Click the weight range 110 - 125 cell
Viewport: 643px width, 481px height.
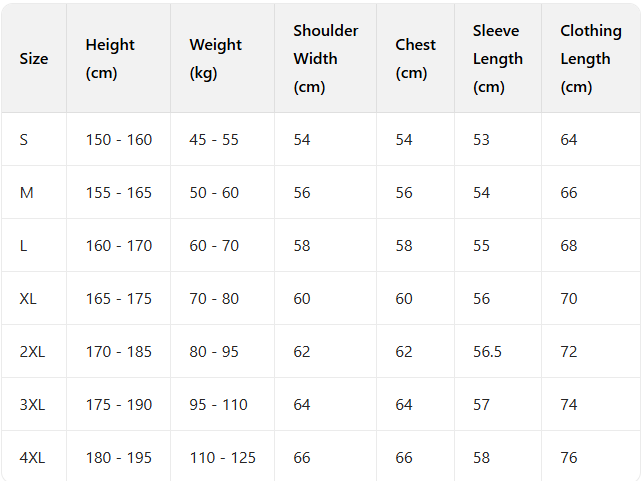tap(222, 458)
